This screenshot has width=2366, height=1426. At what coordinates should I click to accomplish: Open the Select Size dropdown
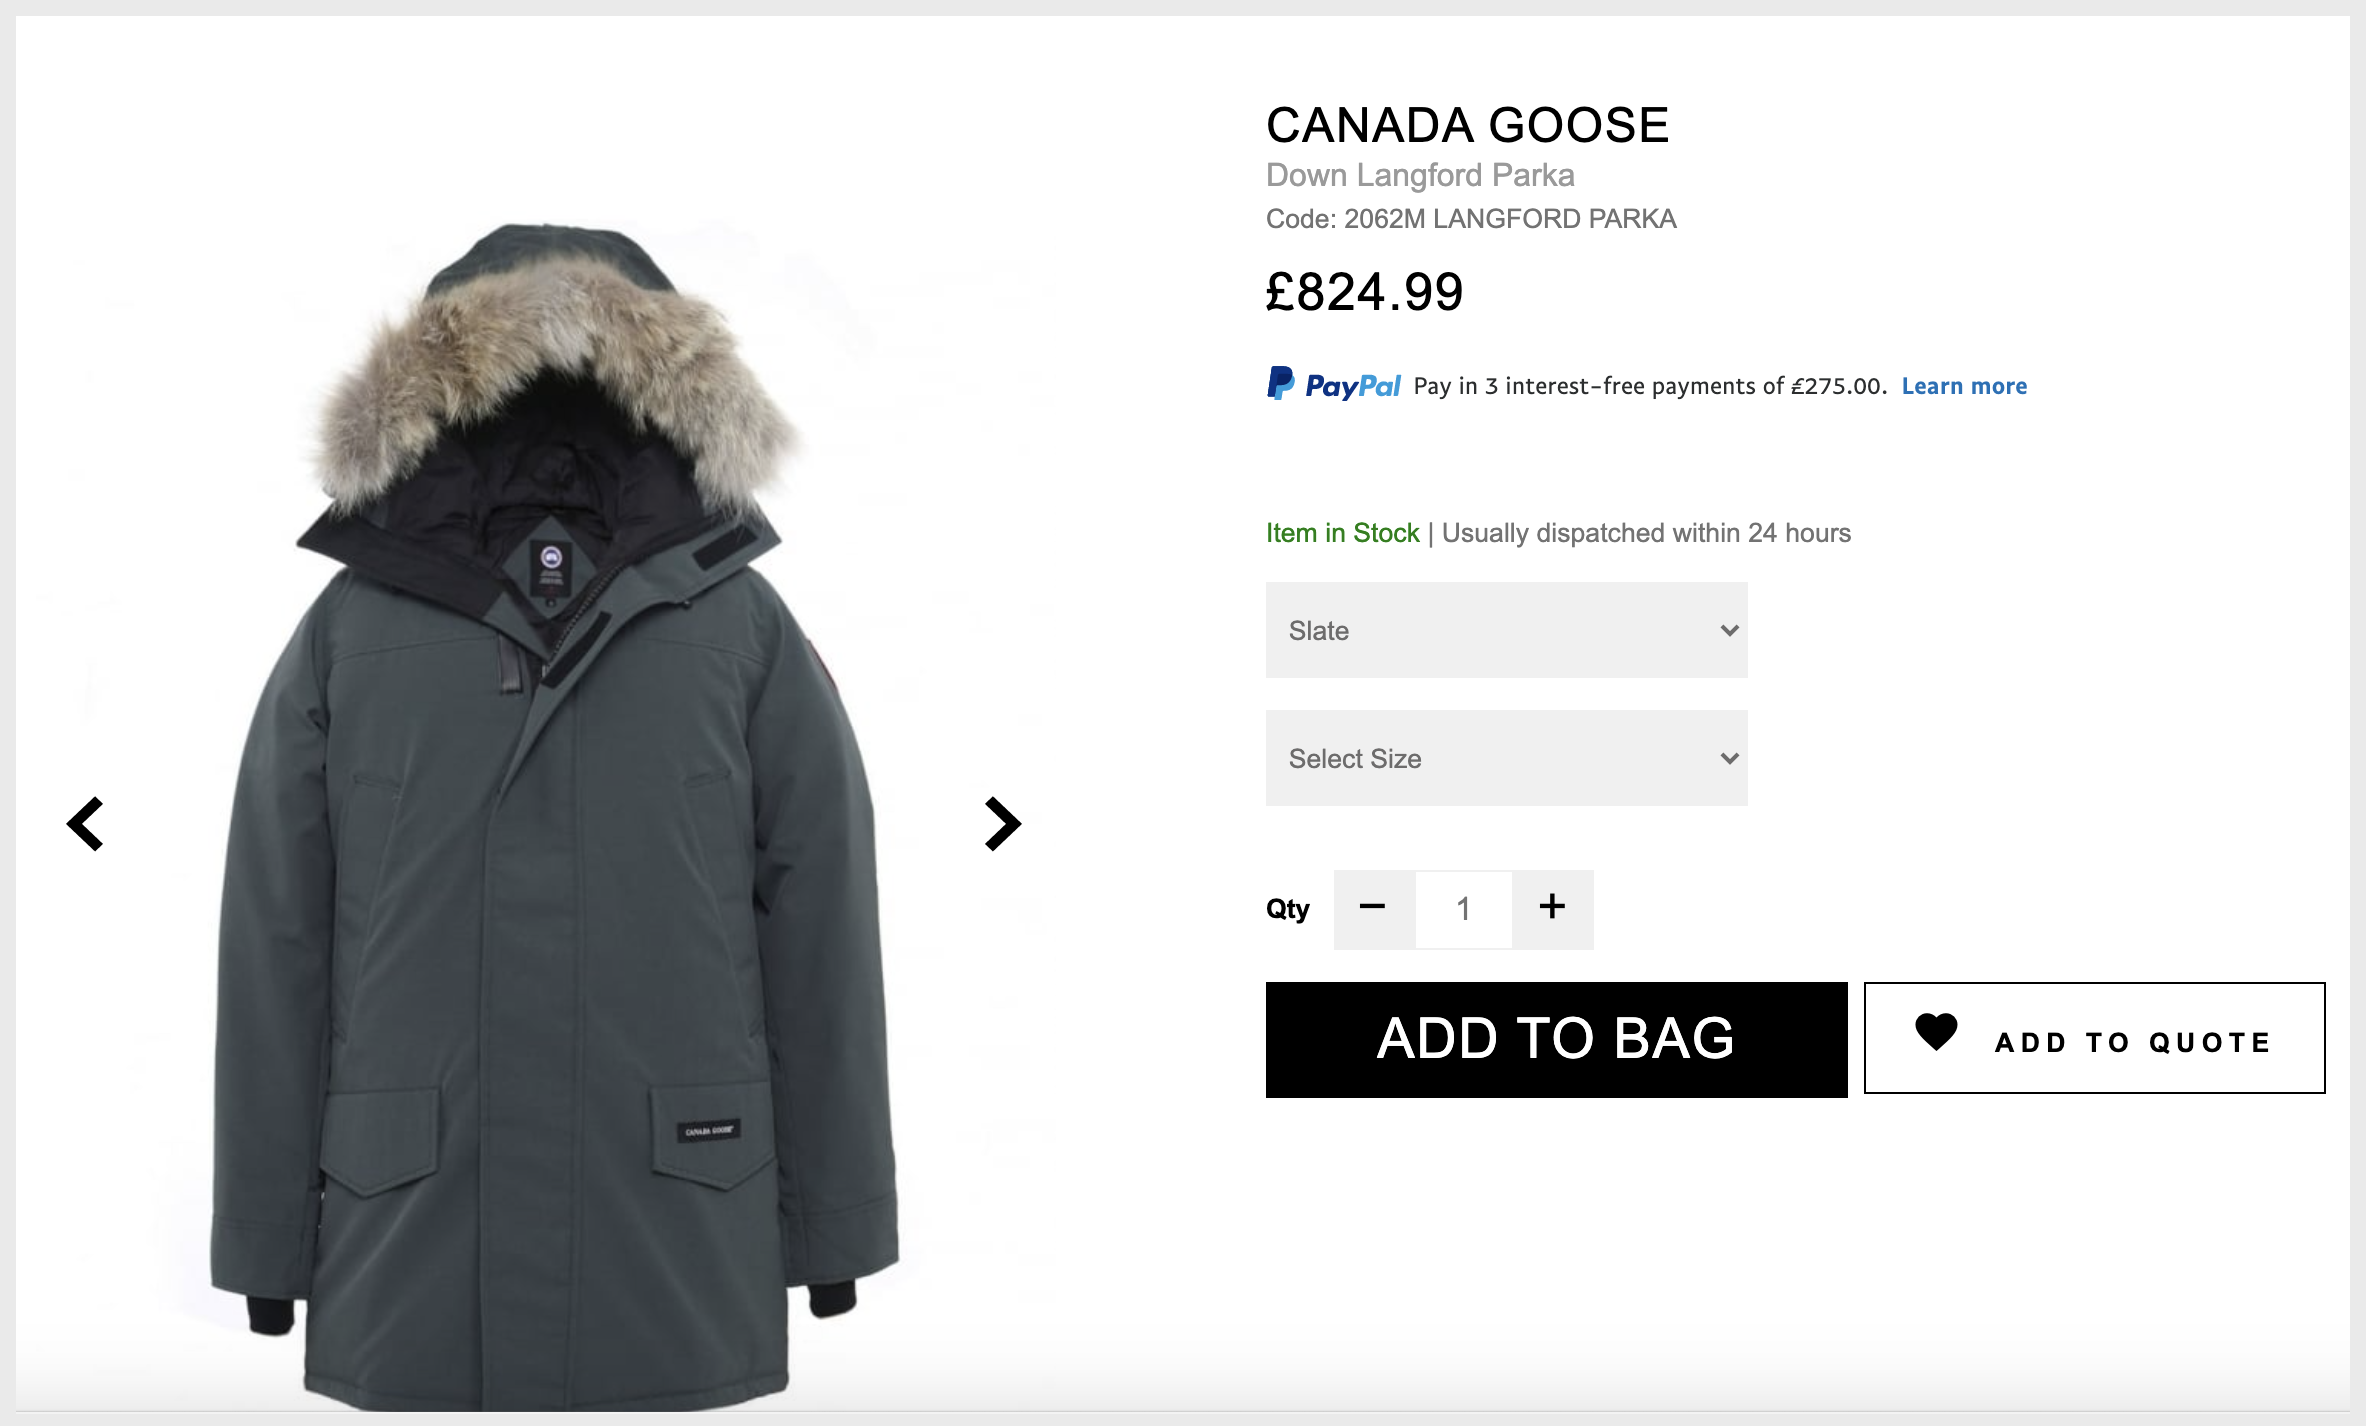pyautogui.click(x=1507, y=759)
